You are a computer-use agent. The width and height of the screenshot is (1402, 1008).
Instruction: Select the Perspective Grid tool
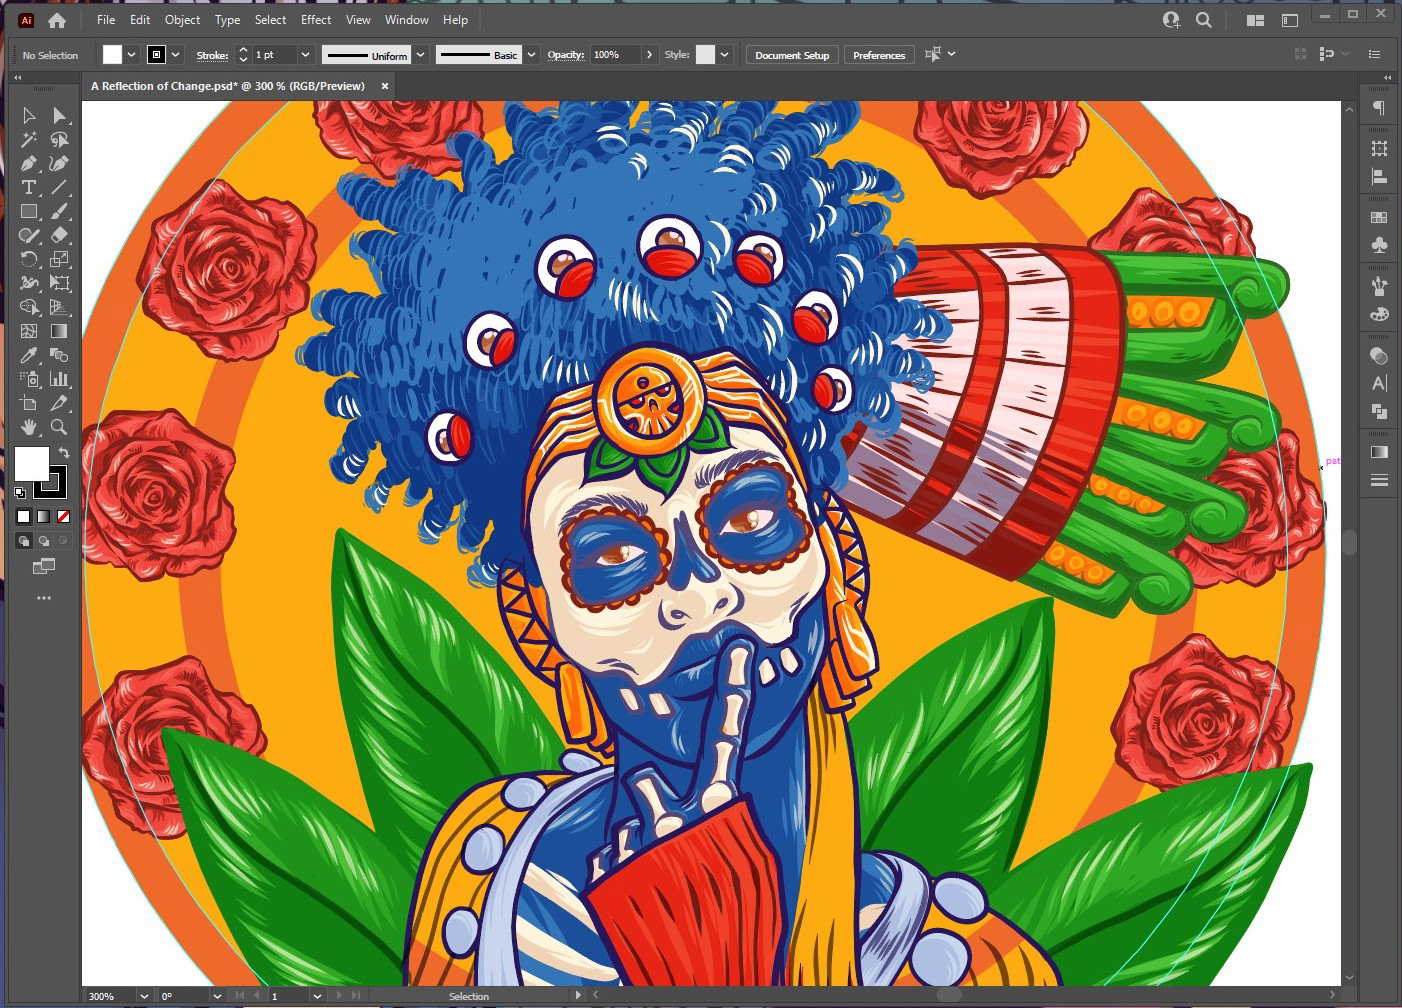coord(59,308)
